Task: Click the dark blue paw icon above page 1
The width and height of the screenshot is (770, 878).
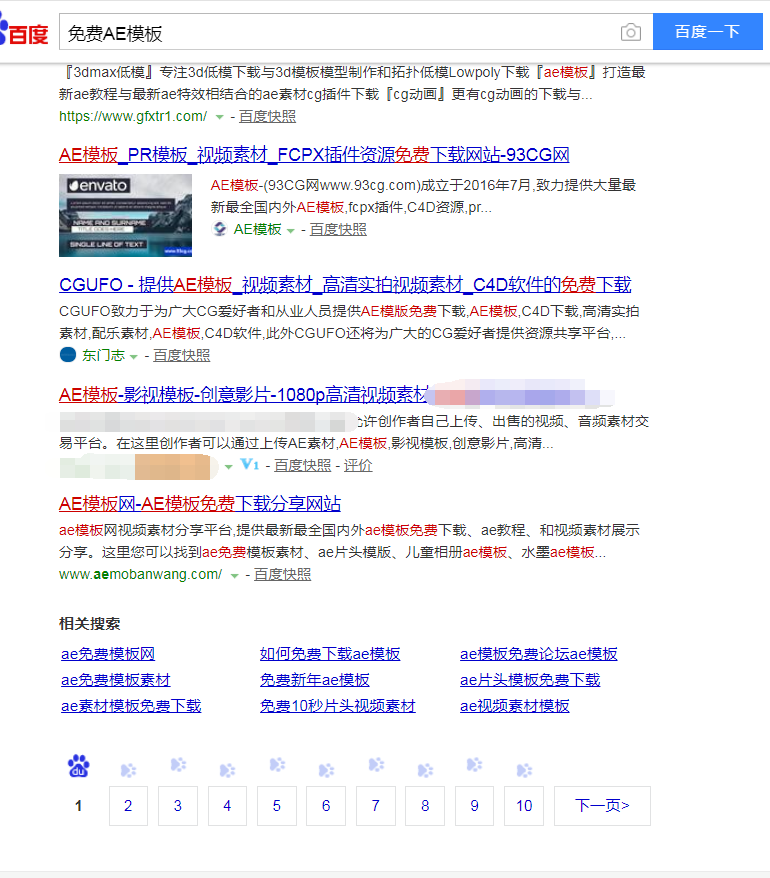Action: coord(78,766)
